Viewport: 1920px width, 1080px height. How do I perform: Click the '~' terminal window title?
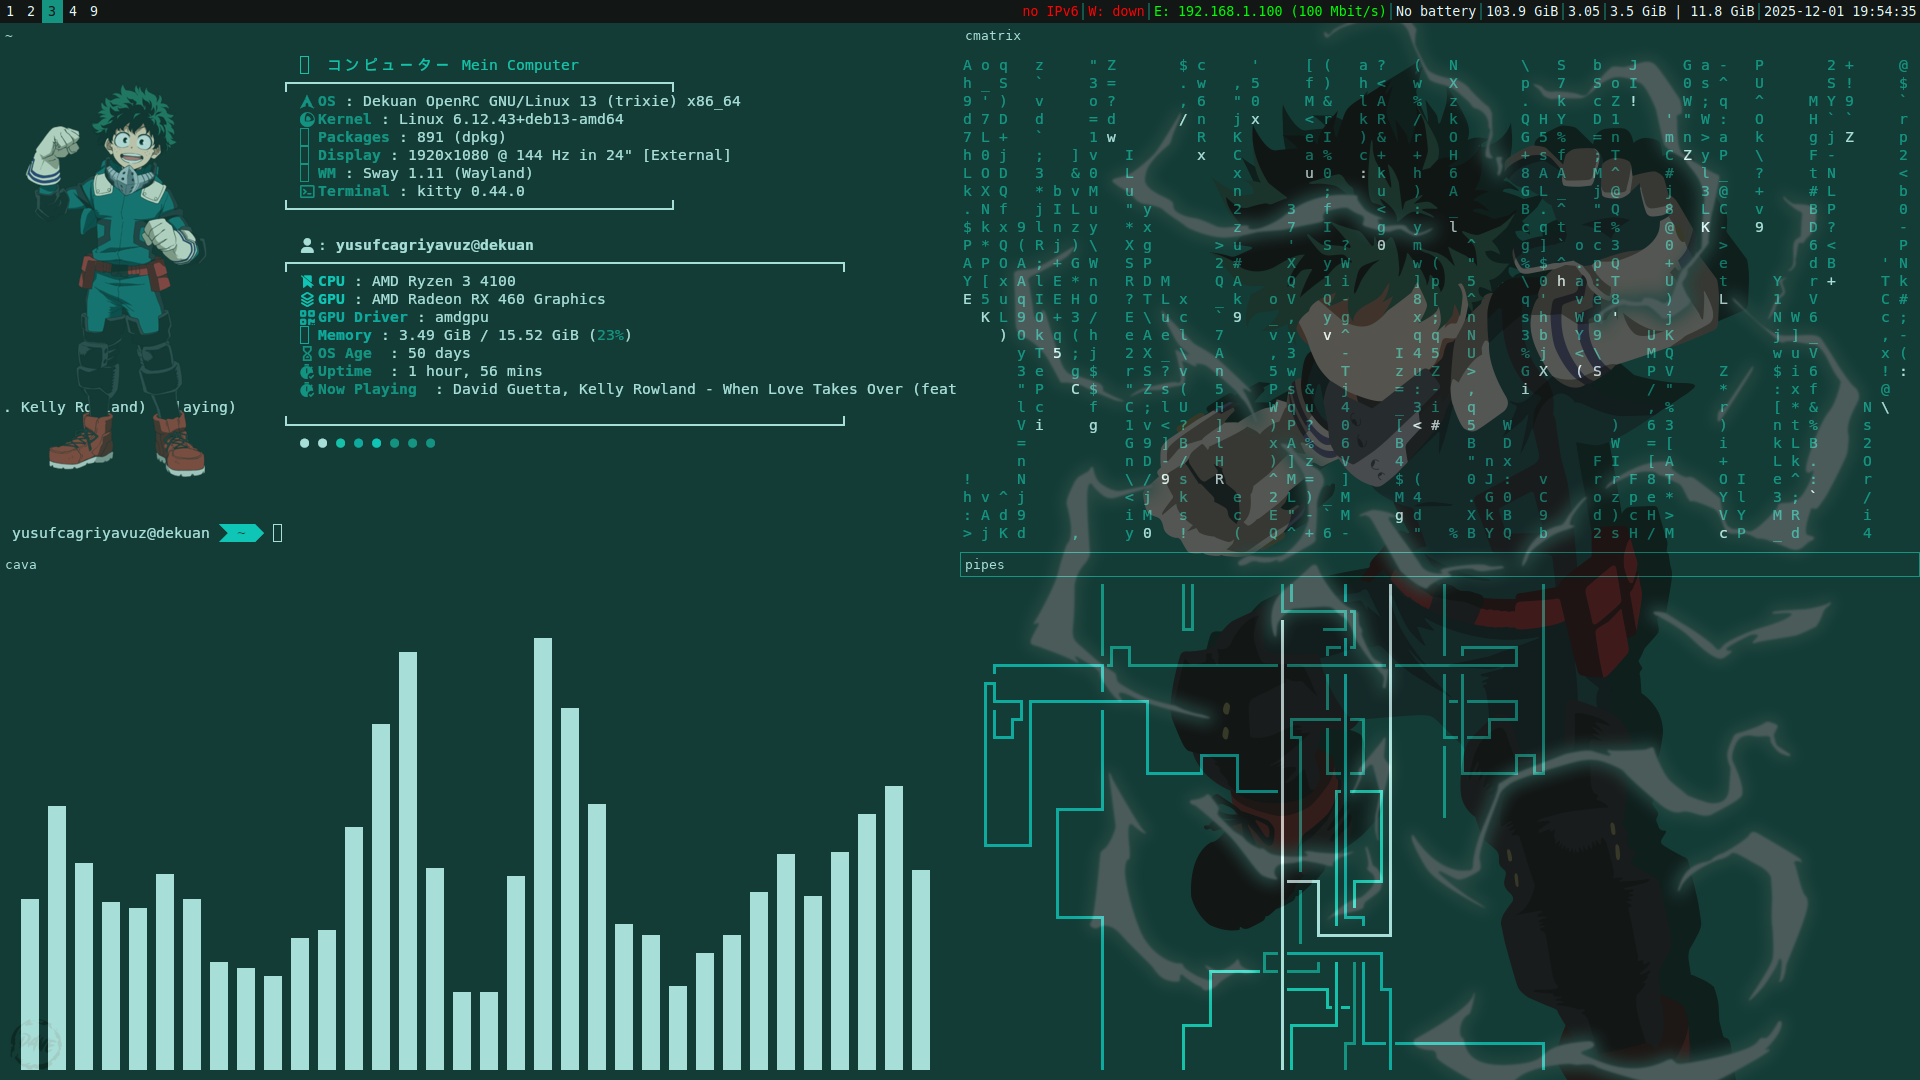pos(9,36)
